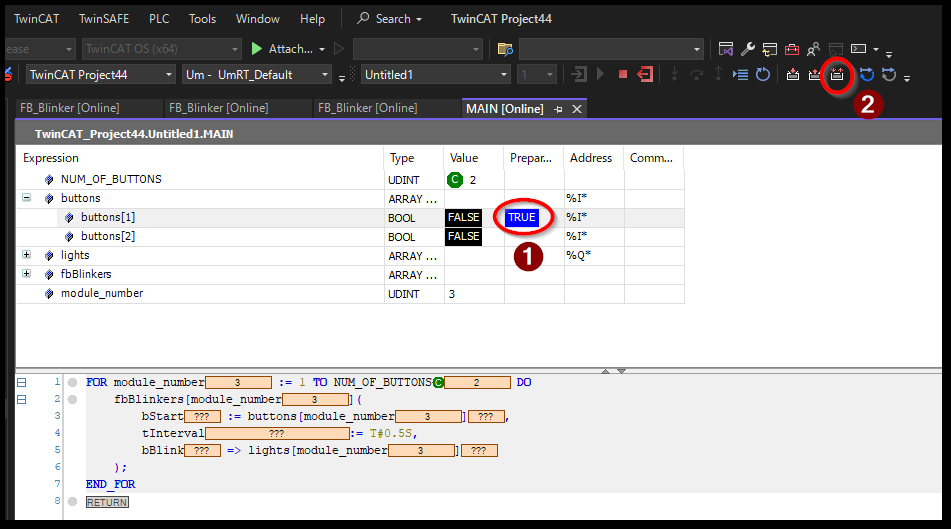This screenshot has height=529, width=951.
Task: Click the Write values toolbar icon
Action: pos(793,74)
